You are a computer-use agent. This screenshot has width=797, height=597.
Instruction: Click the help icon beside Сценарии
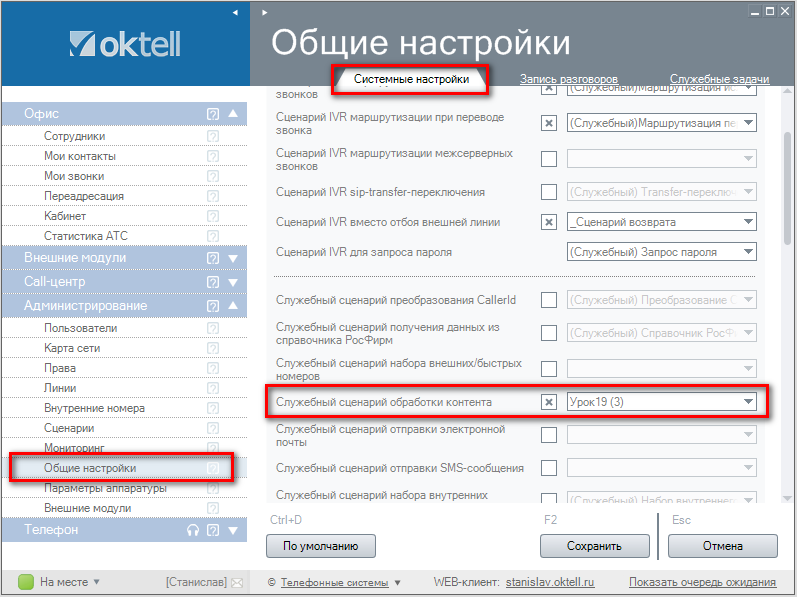tap(212, 428)
